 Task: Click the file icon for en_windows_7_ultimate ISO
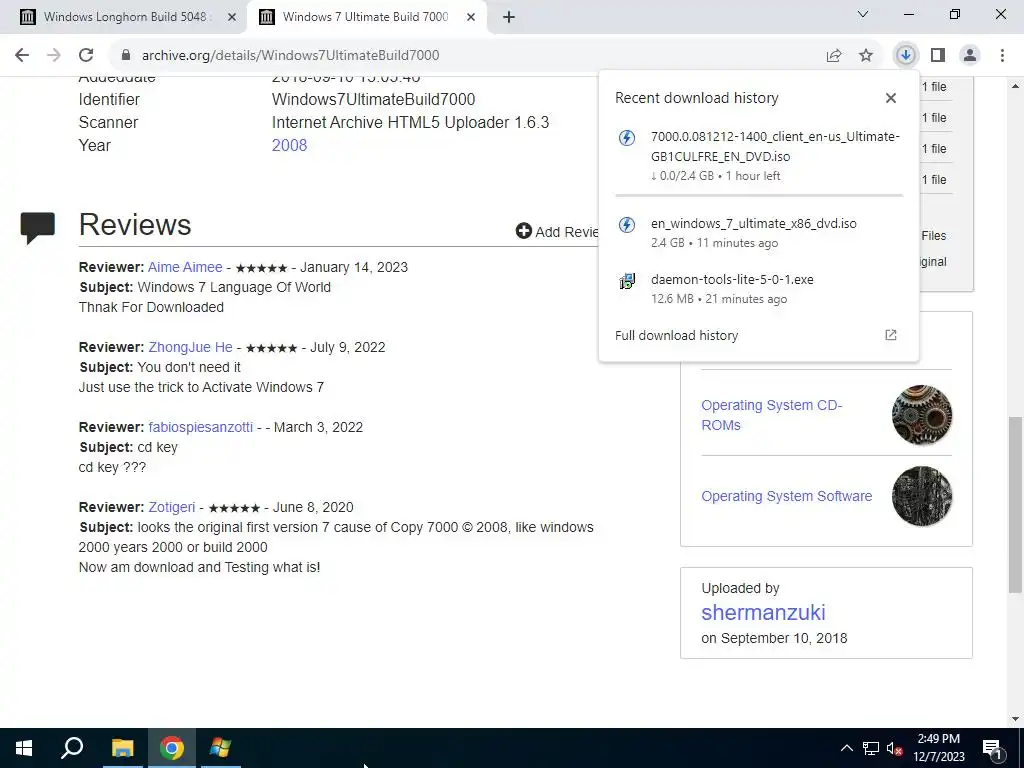627,225
